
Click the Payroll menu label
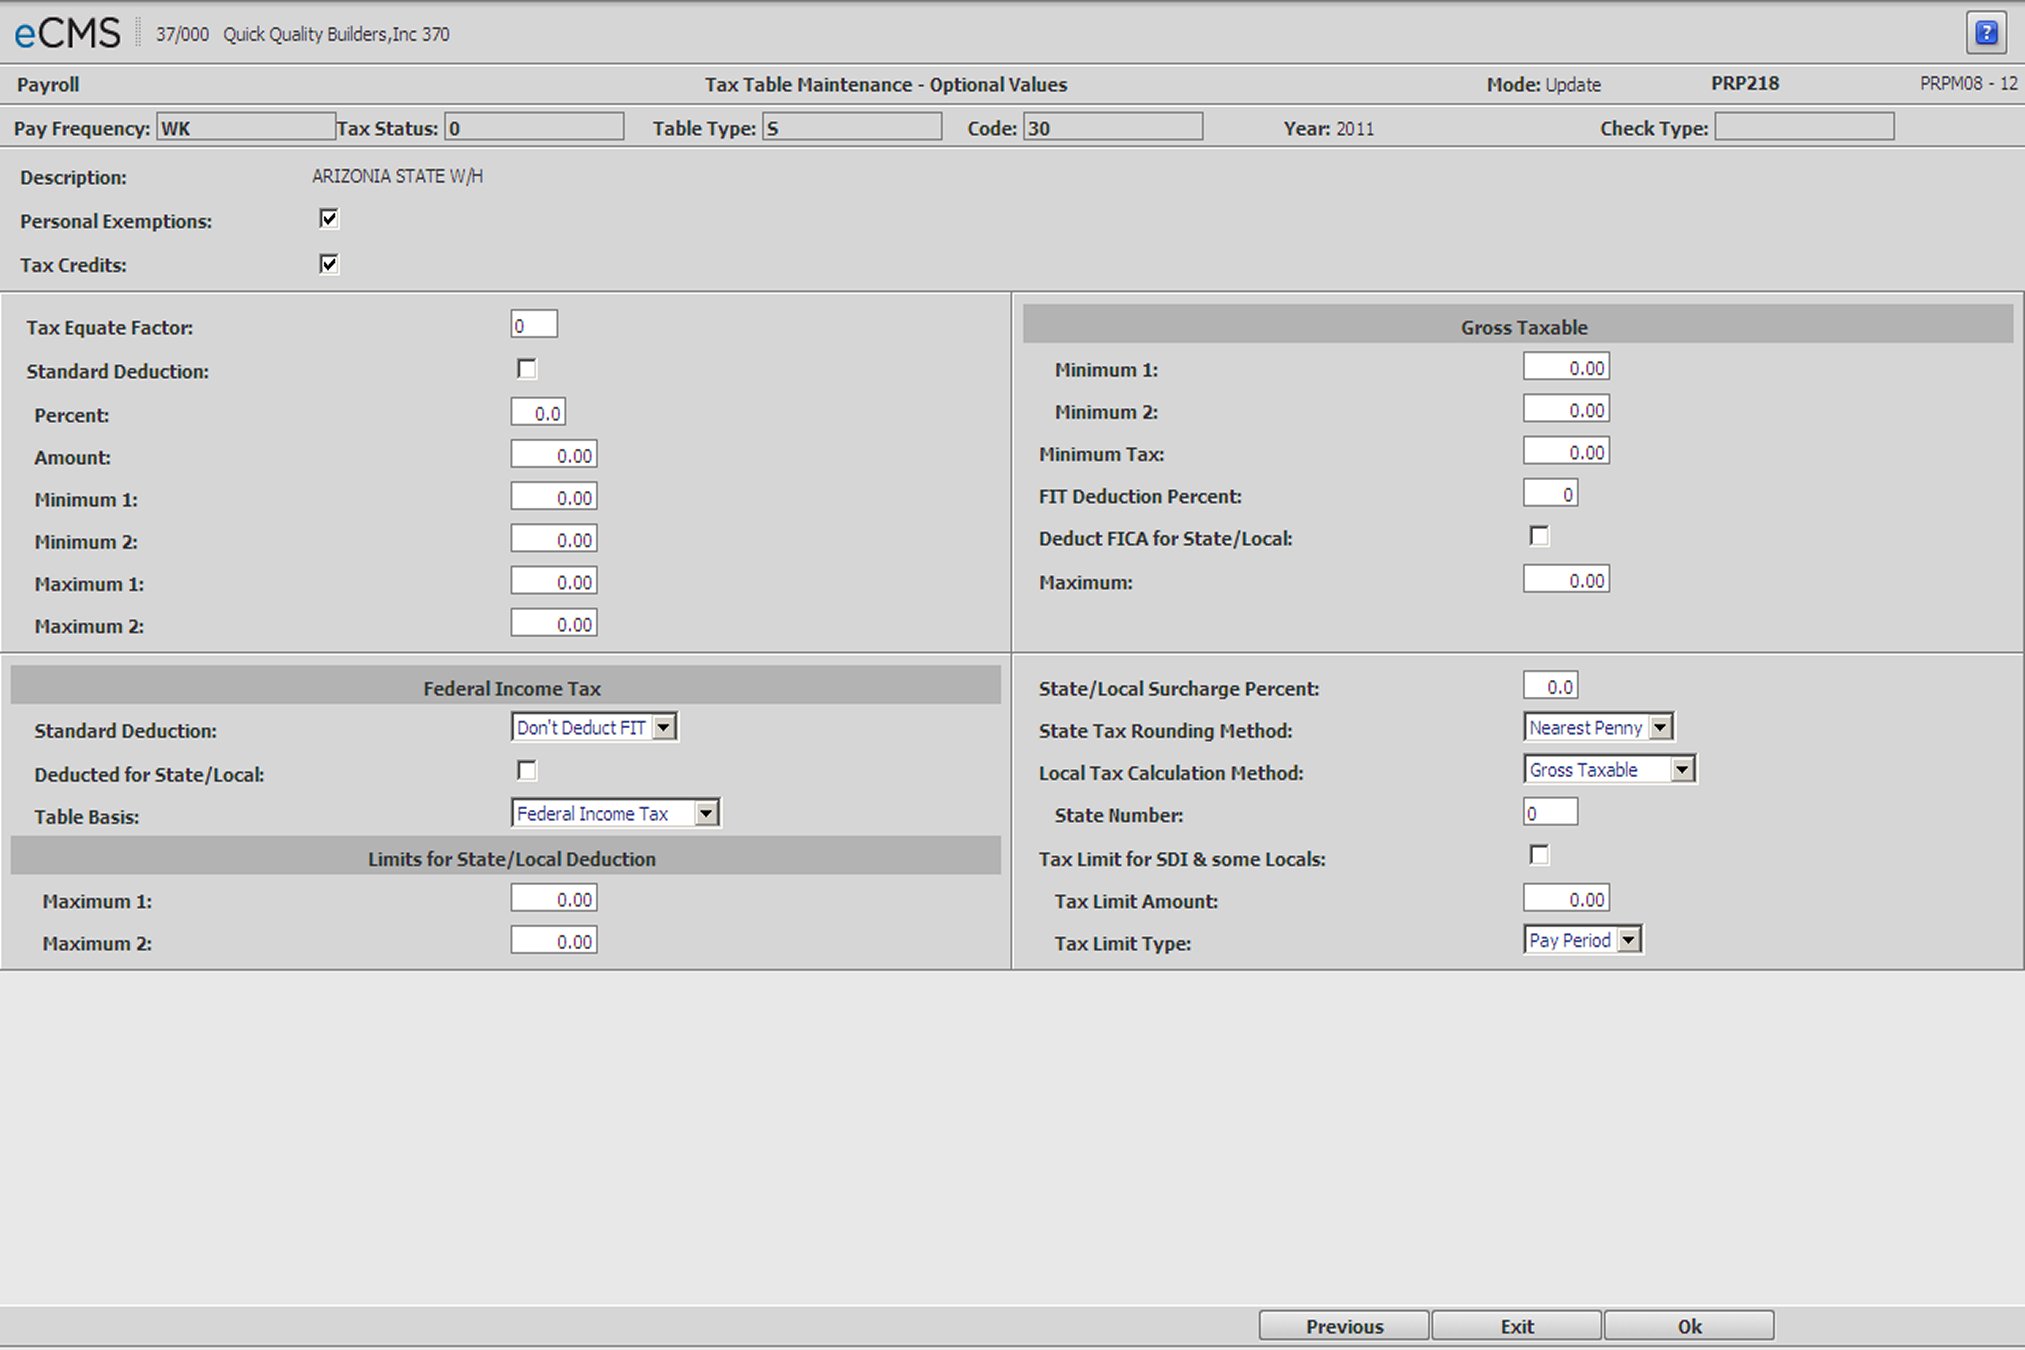[x=47, y=84]
